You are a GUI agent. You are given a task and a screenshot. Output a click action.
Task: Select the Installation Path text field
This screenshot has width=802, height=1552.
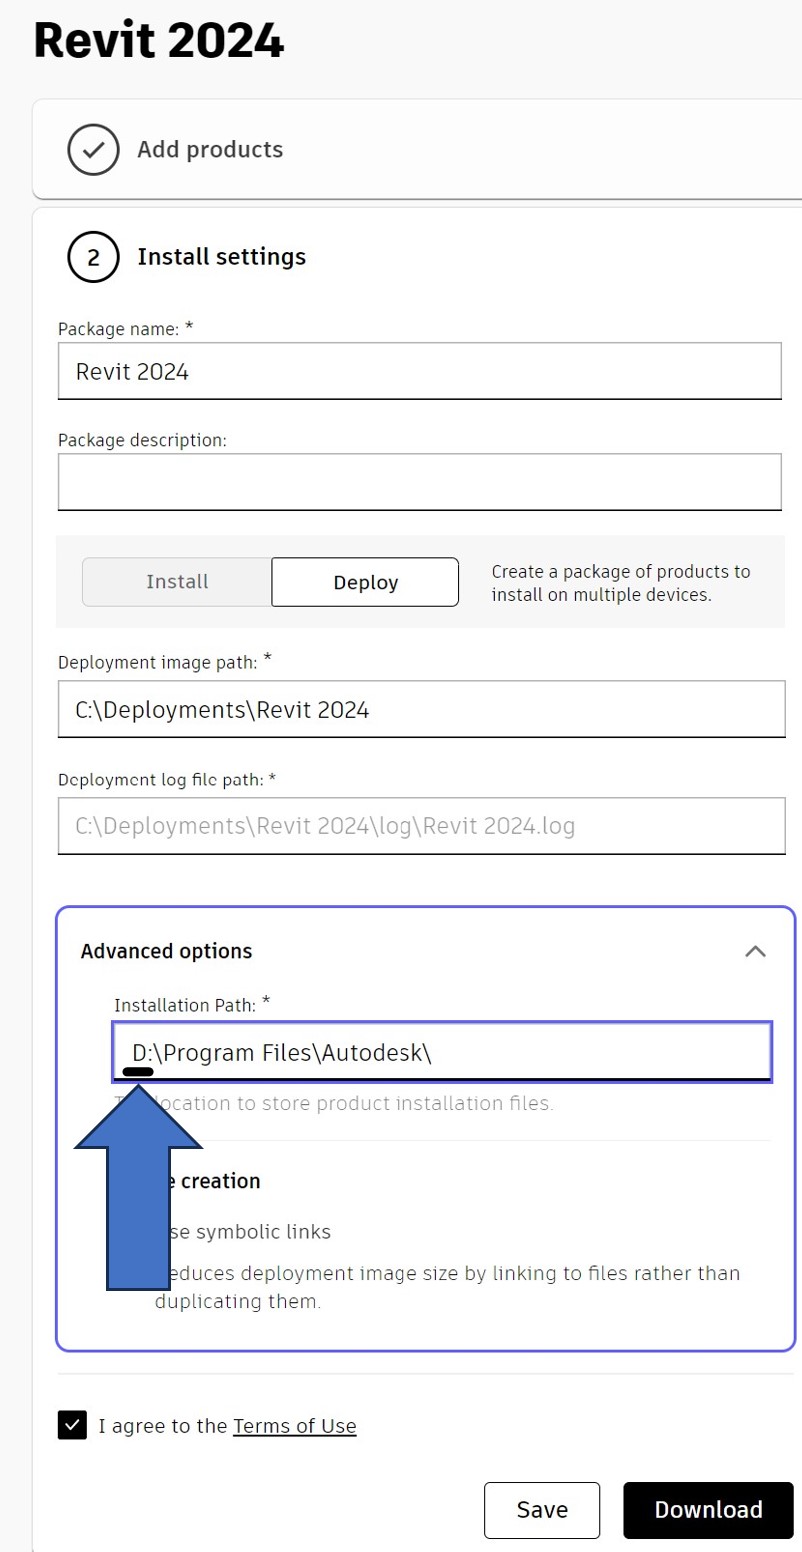coord(442,1052)
